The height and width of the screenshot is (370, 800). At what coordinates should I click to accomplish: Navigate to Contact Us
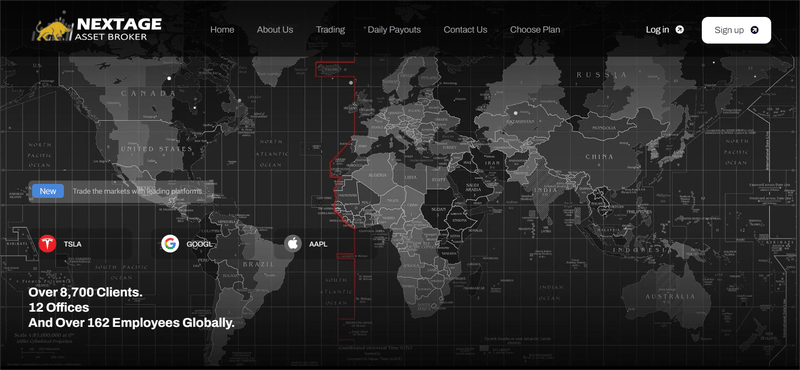click(465, 30)
